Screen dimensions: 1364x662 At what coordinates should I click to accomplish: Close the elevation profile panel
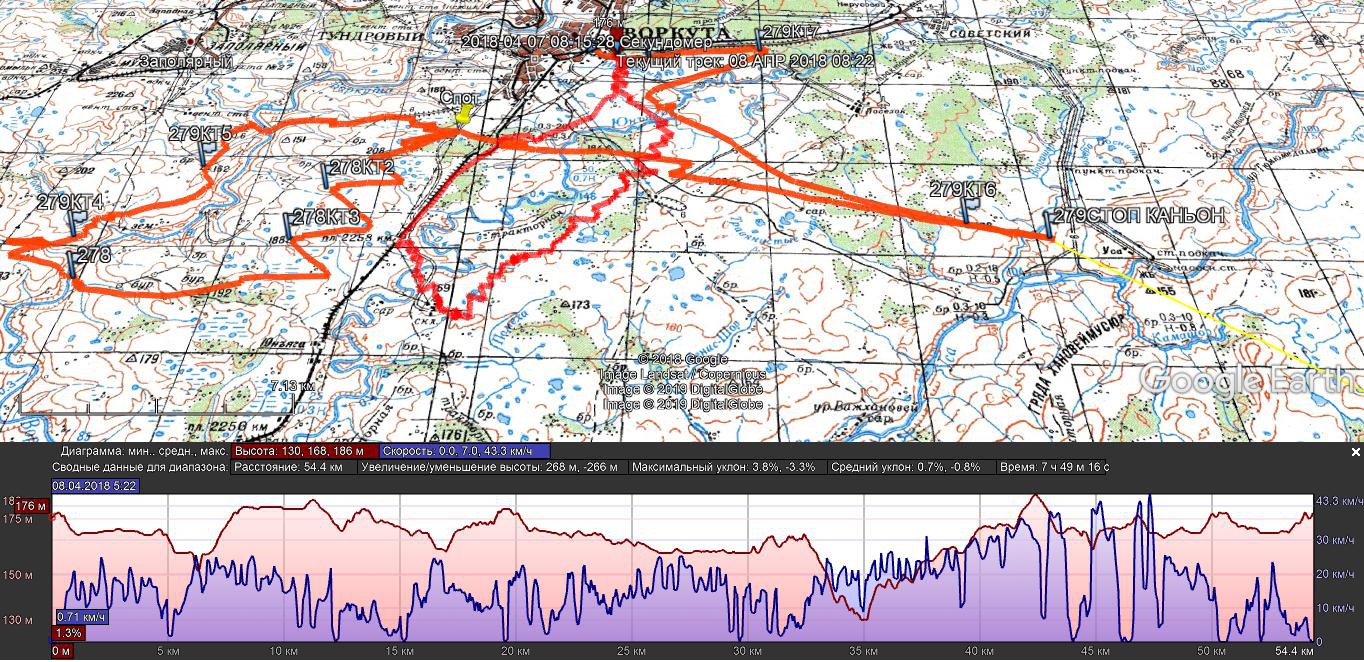1355,452
